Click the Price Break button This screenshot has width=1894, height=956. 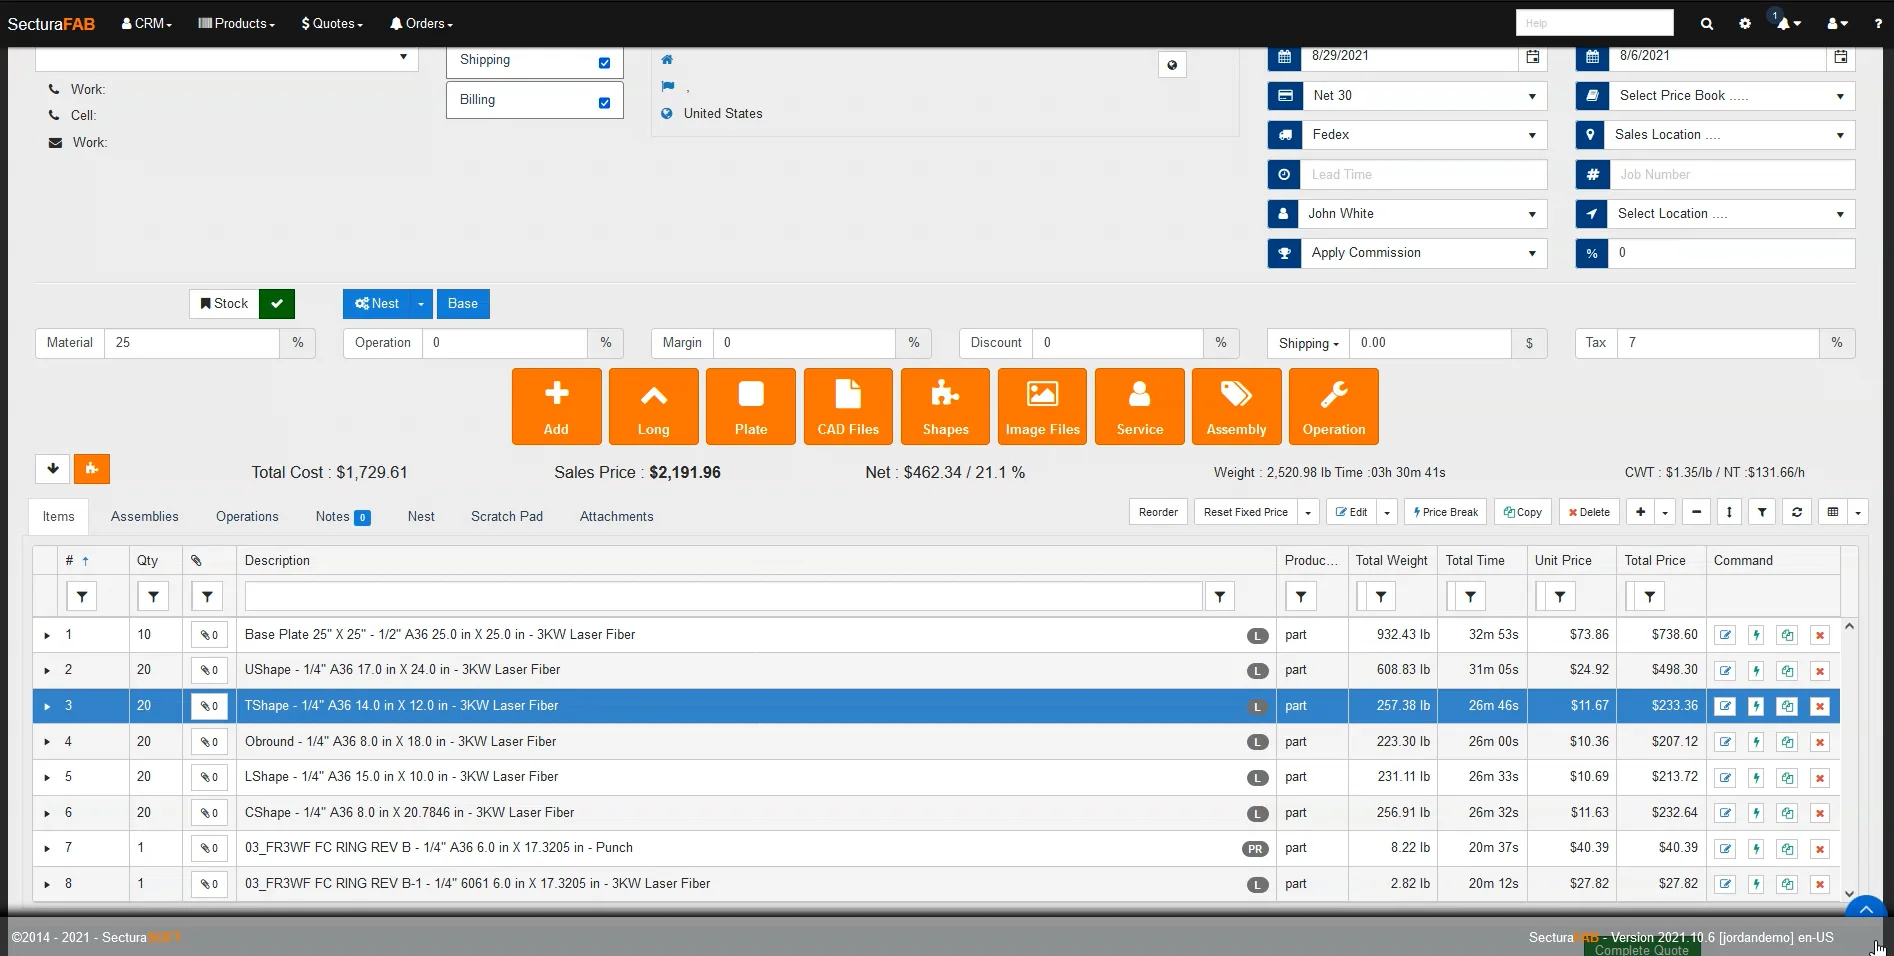coord(1445,512)
